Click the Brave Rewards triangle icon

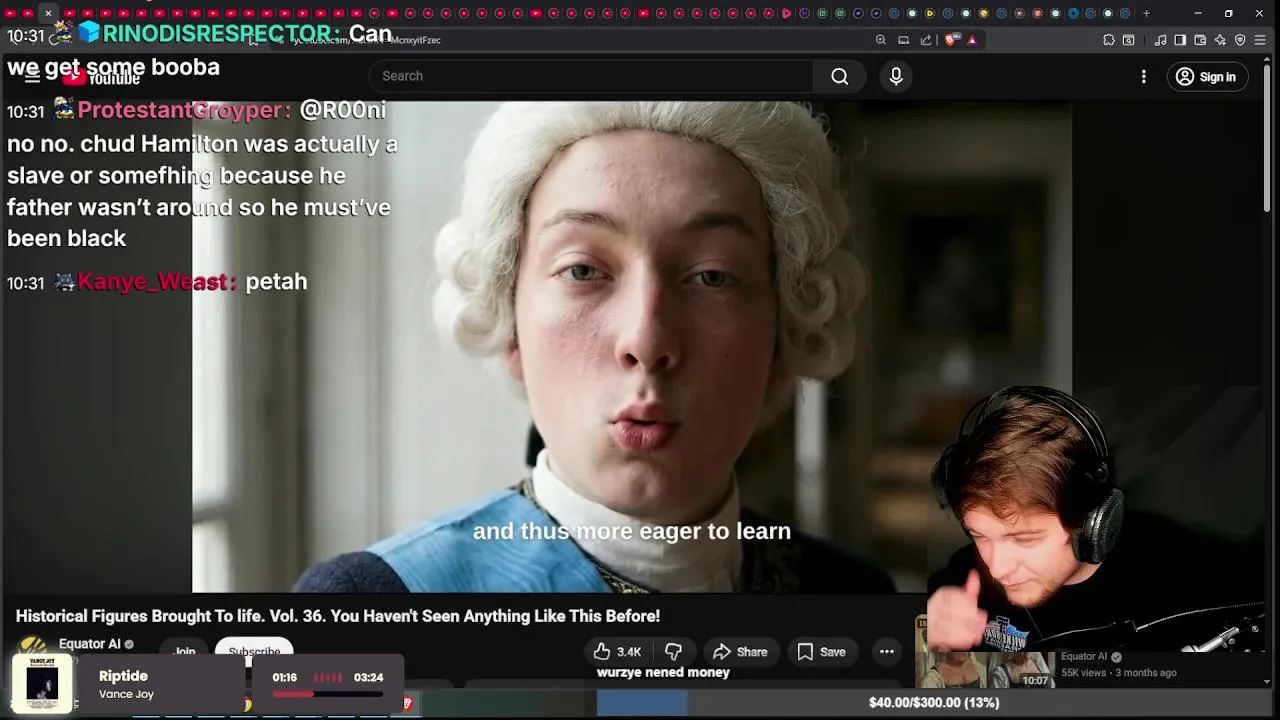click(972, 40)
